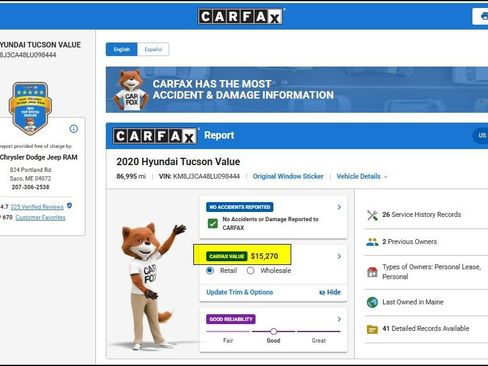Expand the Good Reliability chevron
This screenshot has height=366, width=488.
tap(339, 319)
